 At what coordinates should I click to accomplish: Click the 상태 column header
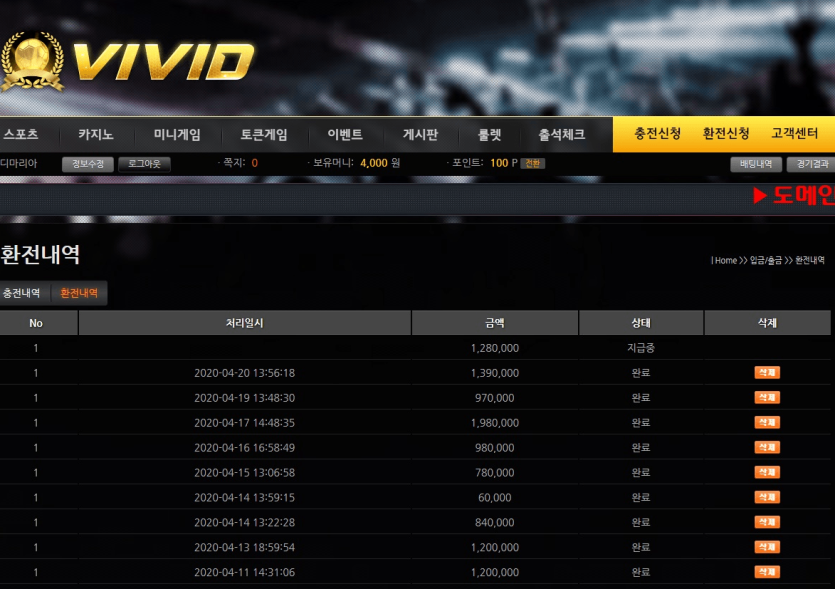[x=641, y=323]
